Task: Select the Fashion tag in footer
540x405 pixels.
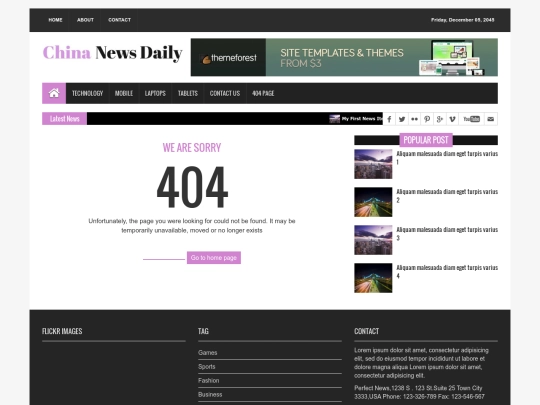Action: tap(208, 381)
